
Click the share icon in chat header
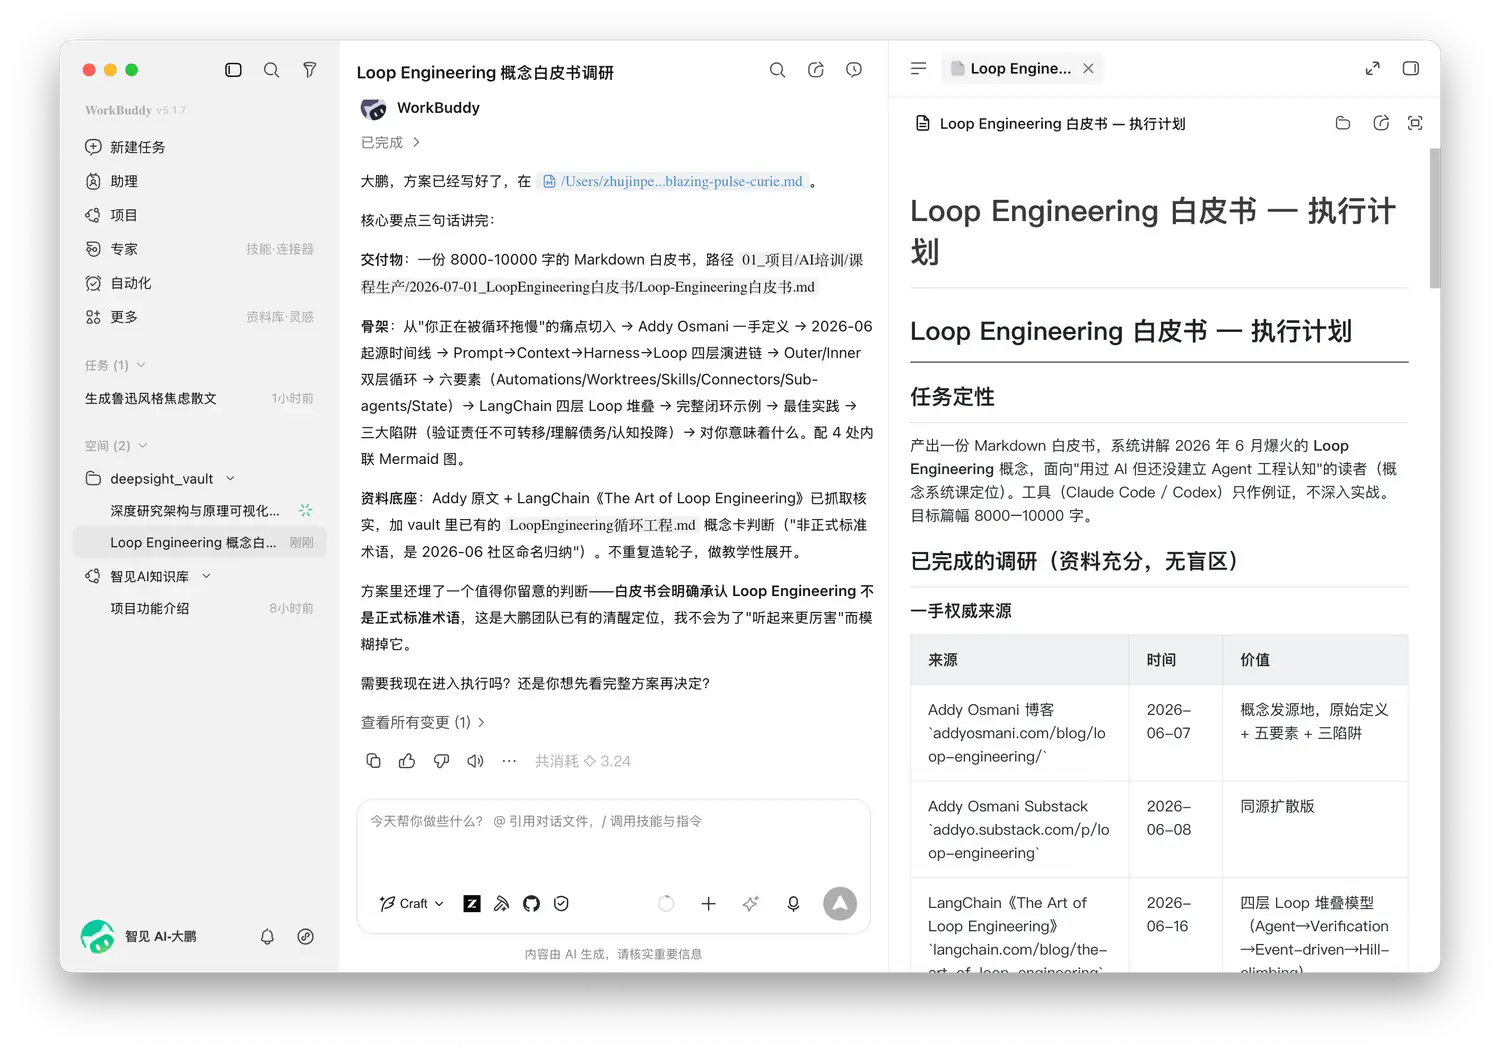coord(816,70)
